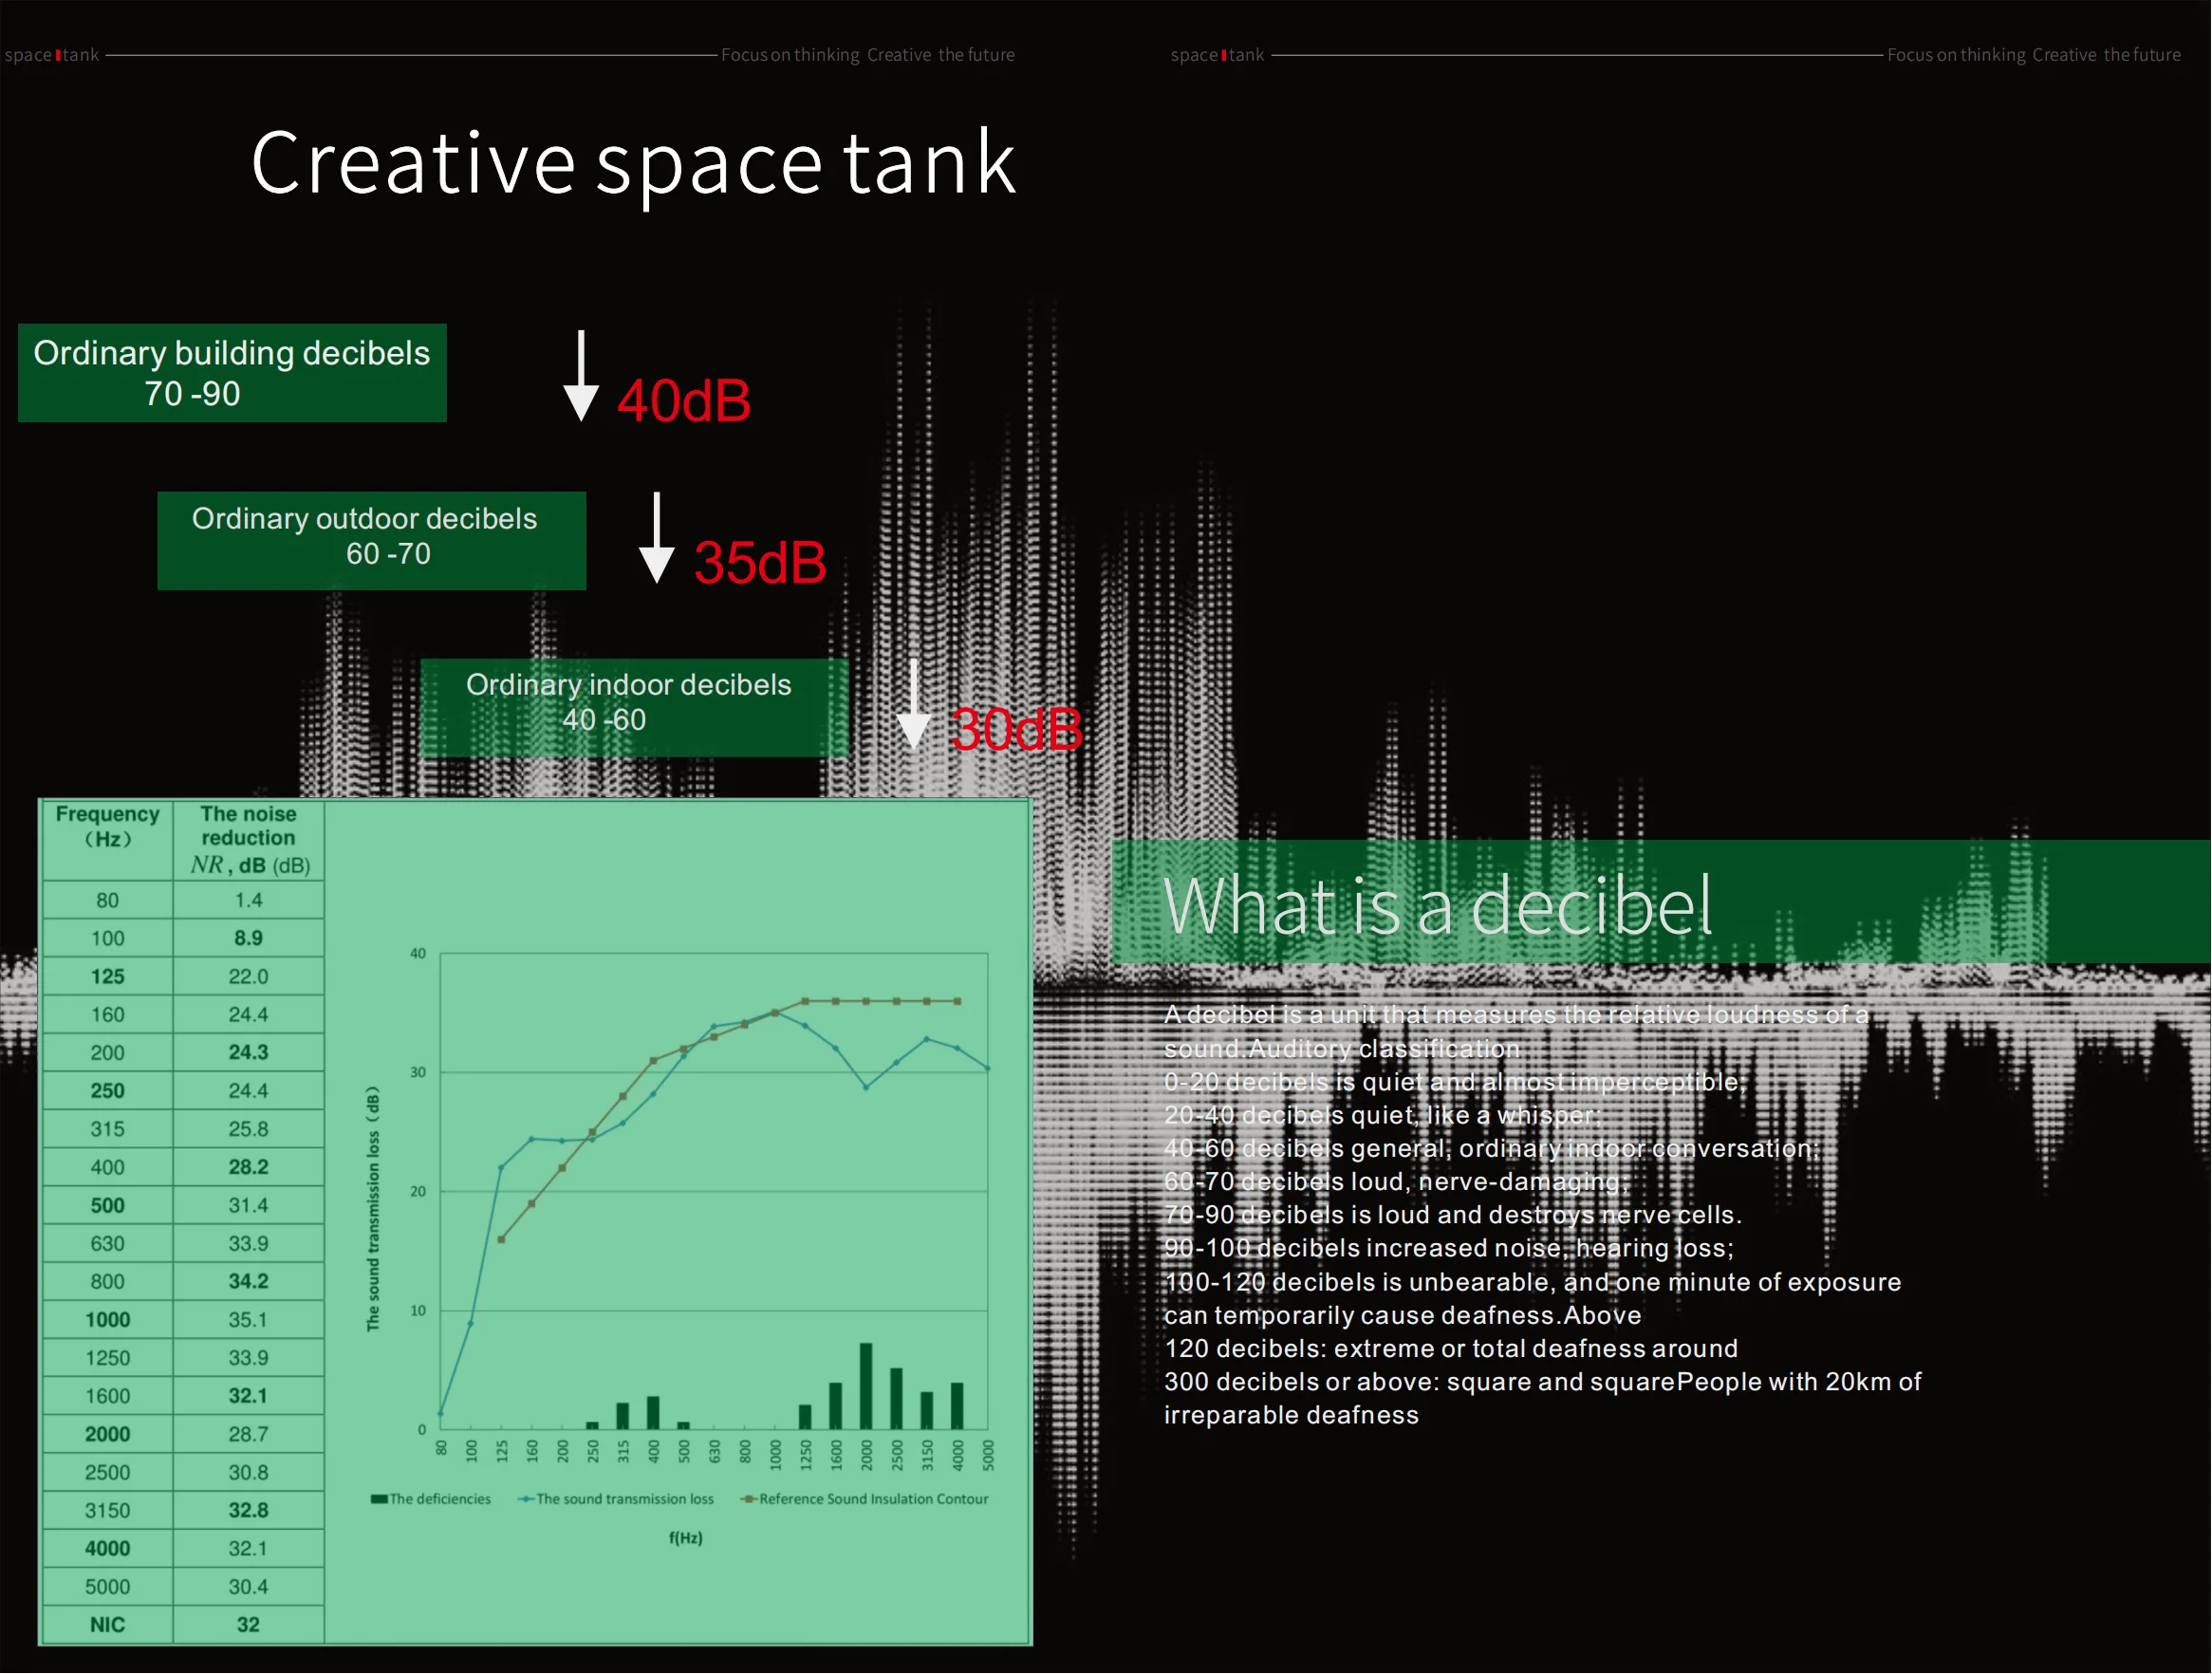The width and height of the screenshot is (2212, 1674).
Task: Select the 'Ordinary building decibels 70-90' box
Action: (x=232, y=373)
